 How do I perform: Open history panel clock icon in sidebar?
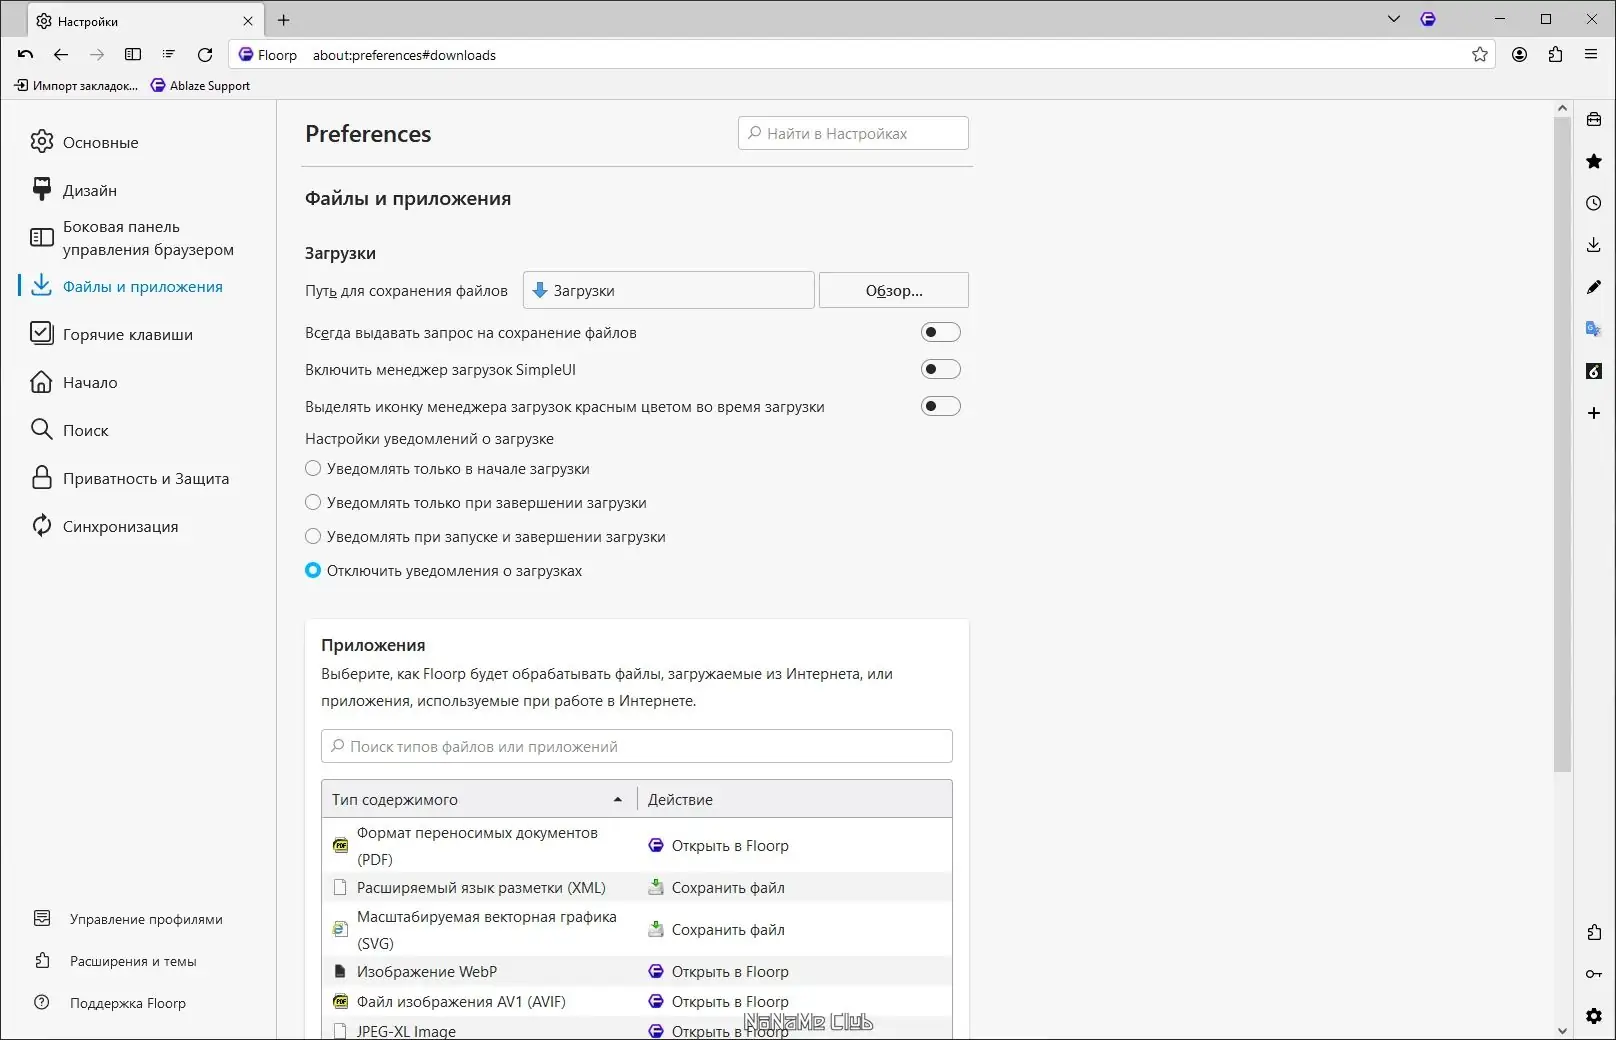(x=1594, y=203)
